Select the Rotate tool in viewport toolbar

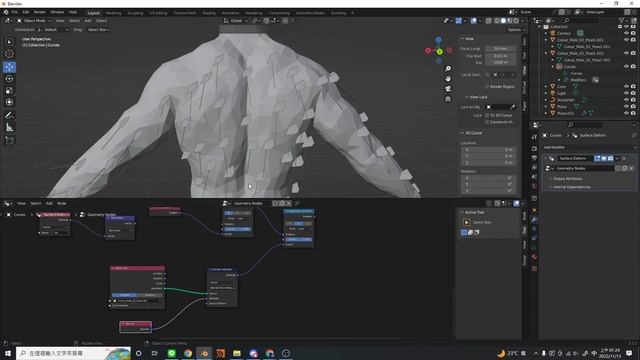(x=9, y=79)
